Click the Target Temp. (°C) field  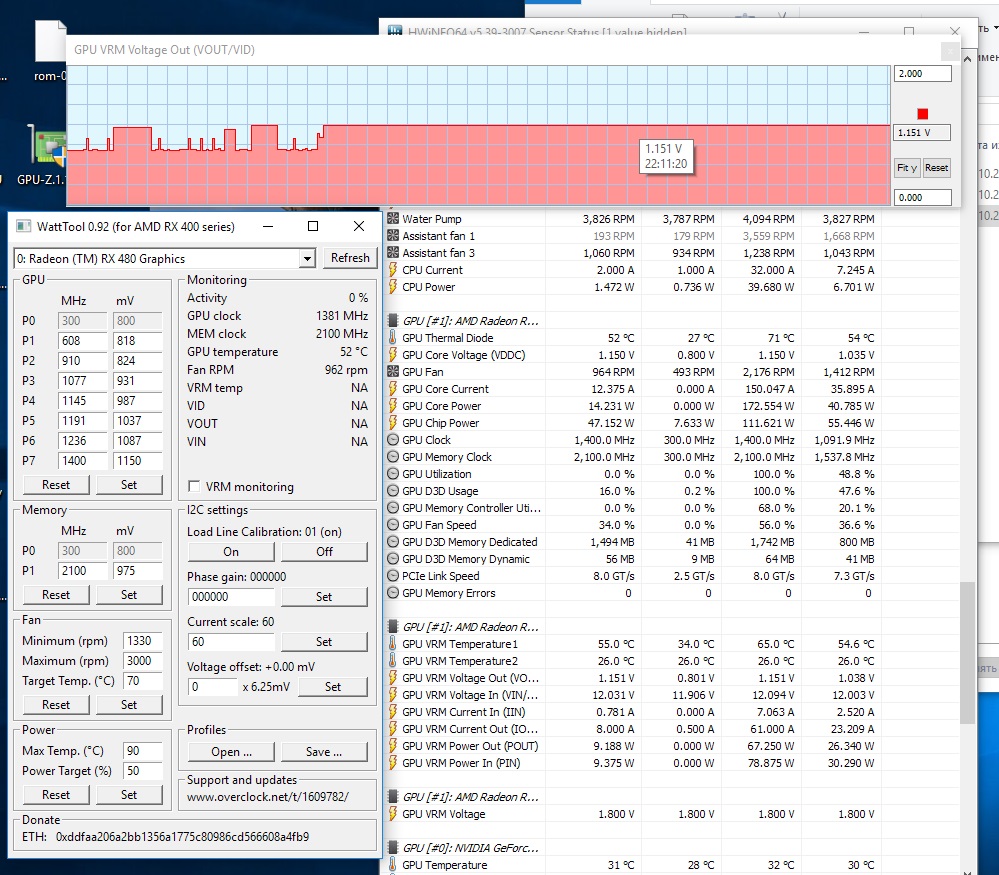click(143, 681)
